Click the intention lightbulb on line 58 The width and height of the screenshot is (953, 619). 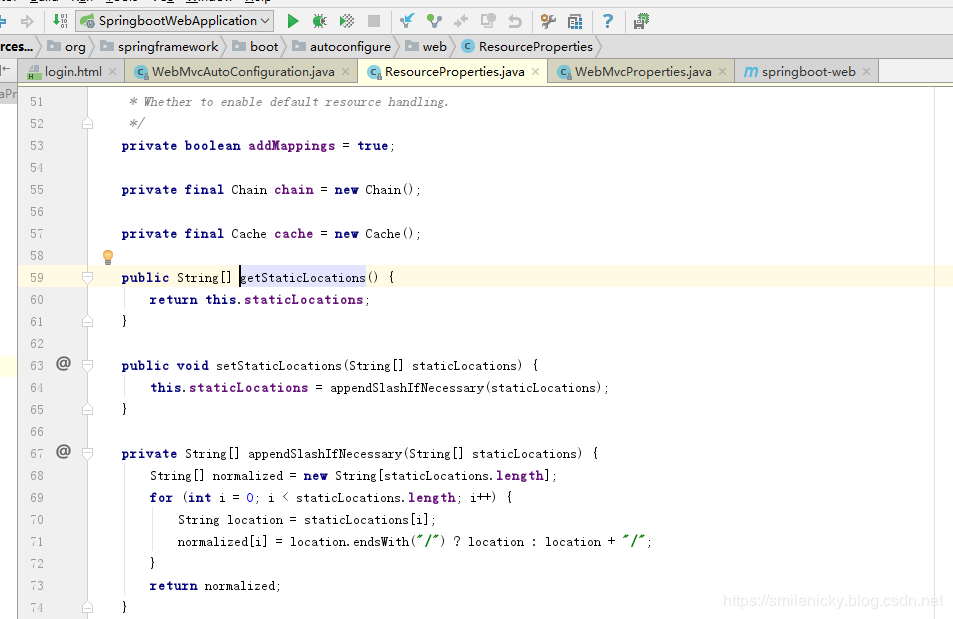point(108,257)
